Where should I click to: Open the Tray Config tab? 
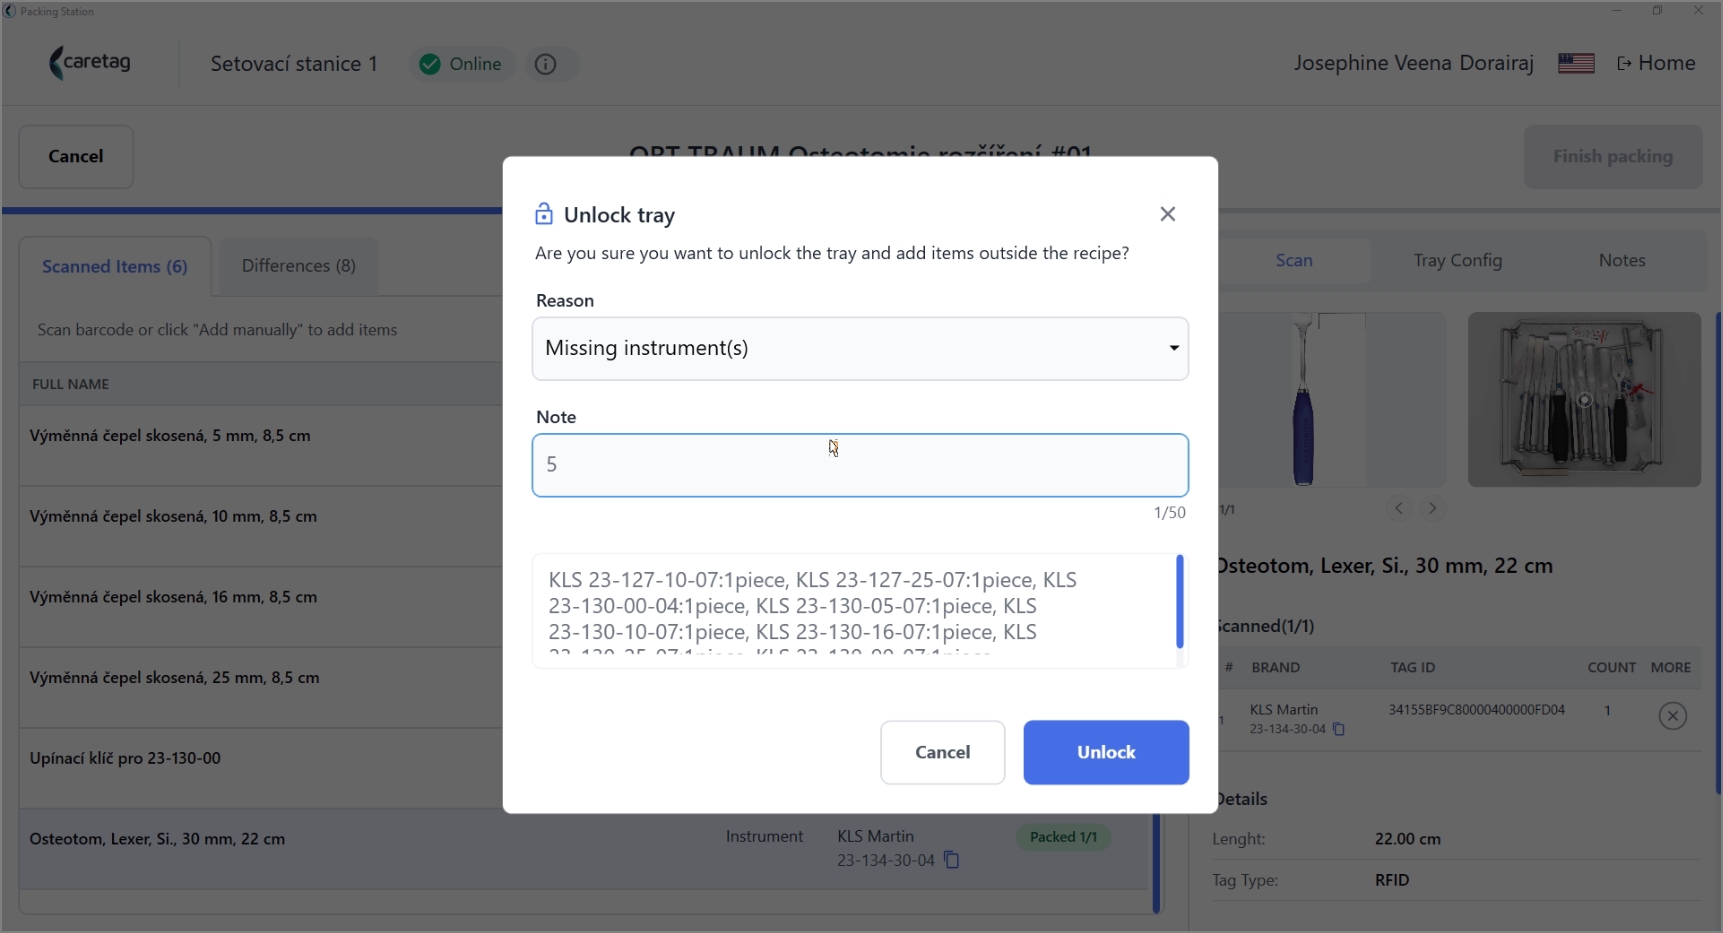click(x=1457, y=260)
